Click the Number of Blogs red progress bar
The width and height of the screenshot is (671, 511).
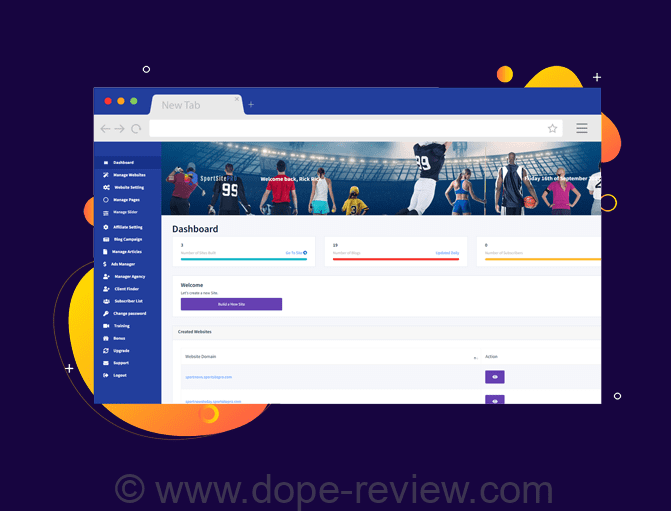[x=395, y=260]
